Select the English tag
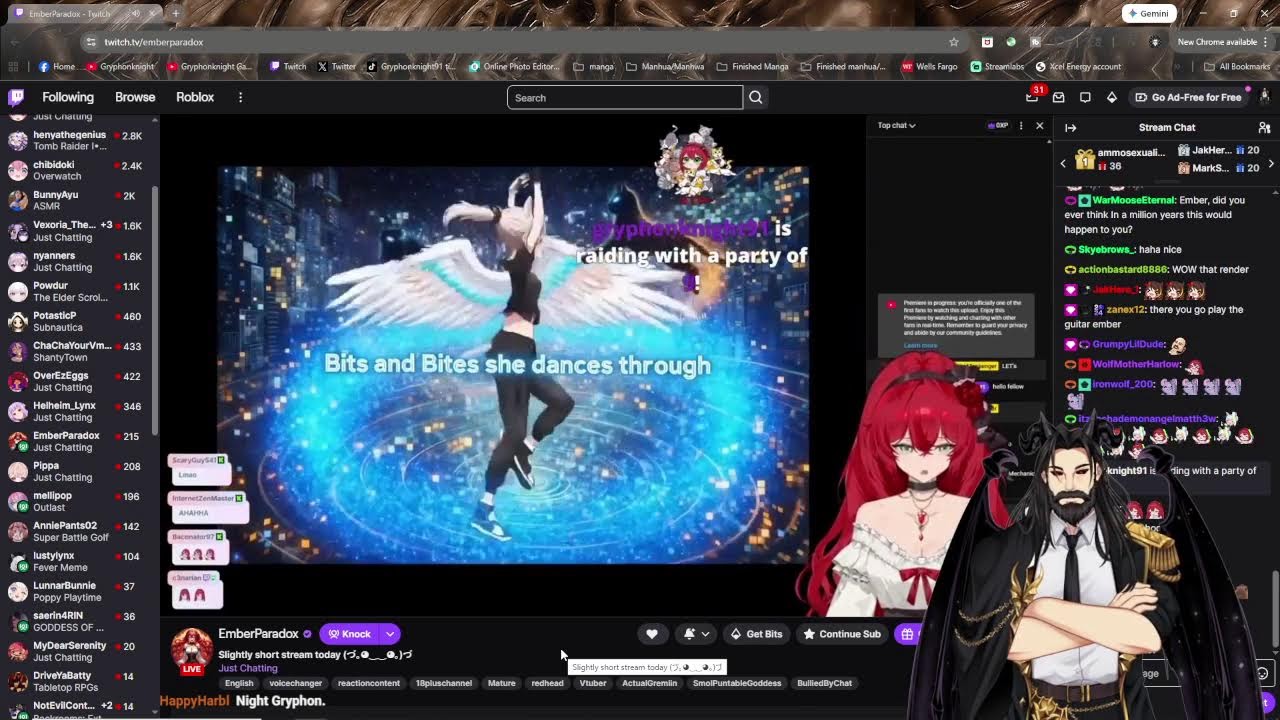 click(x=239, y=683)
